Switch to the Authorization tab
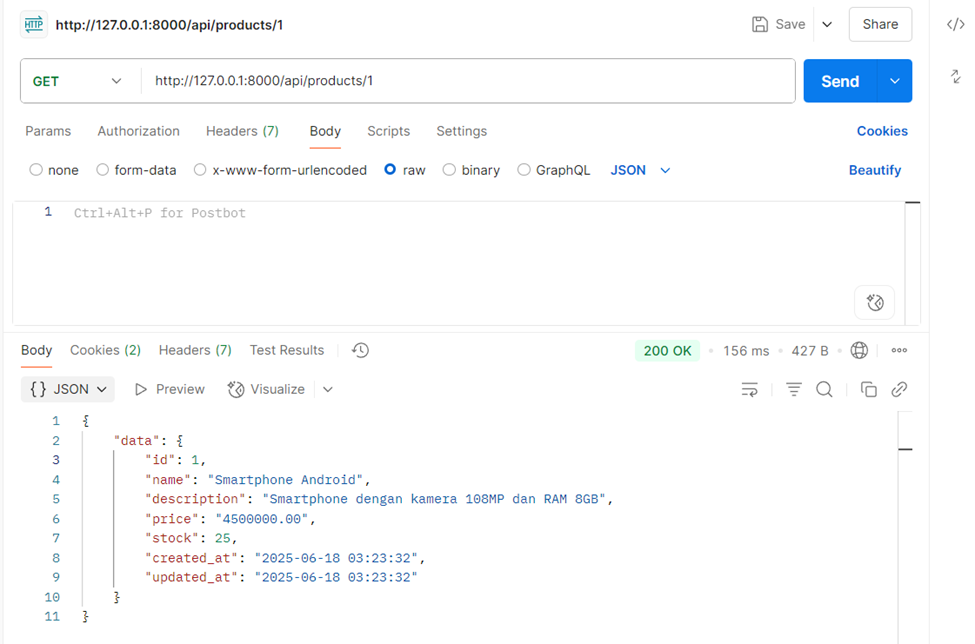Viewport: 975px width, 644px height. tap(138, 131)
